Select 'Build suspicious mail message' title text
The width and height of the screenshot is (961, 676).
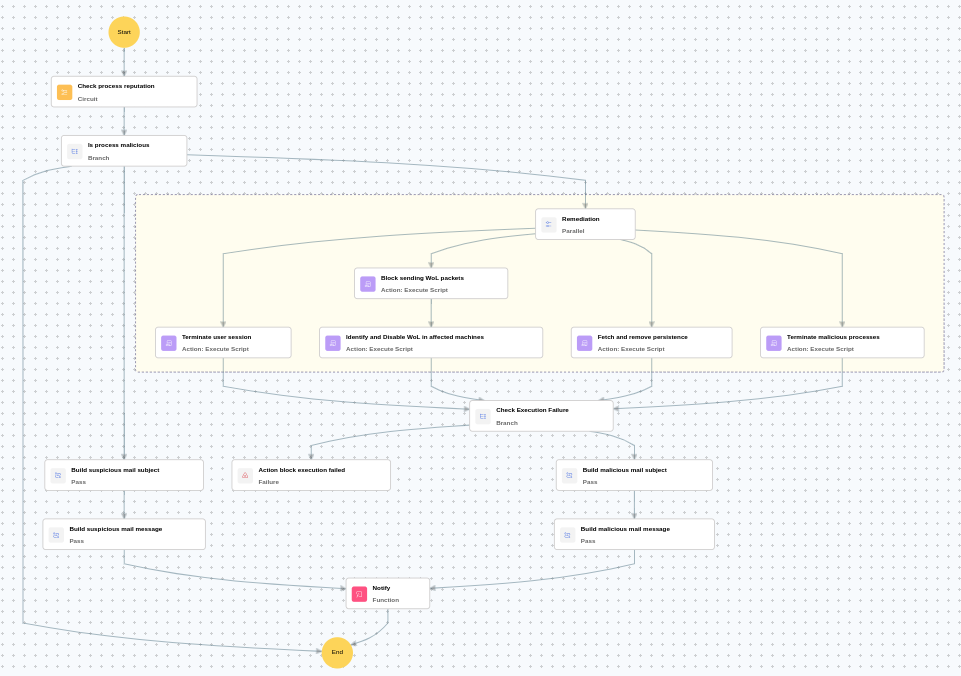[x=116, y=529]
